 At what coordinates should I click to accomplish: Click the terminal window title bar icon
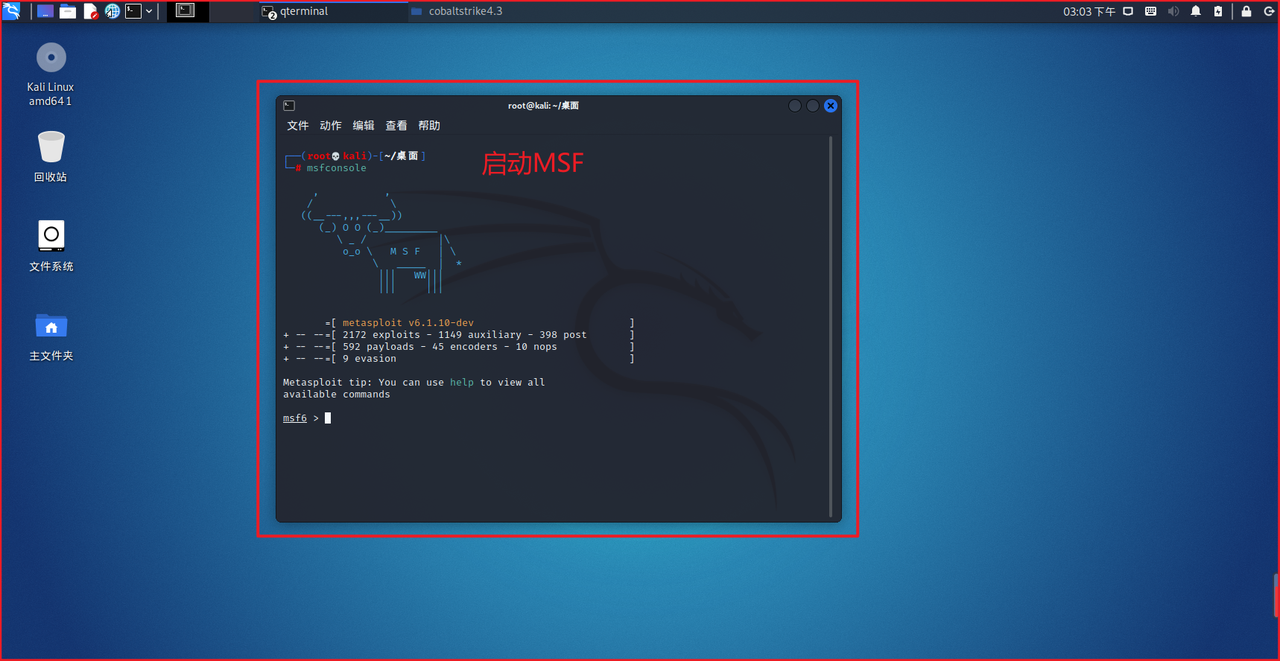(288, 105)
